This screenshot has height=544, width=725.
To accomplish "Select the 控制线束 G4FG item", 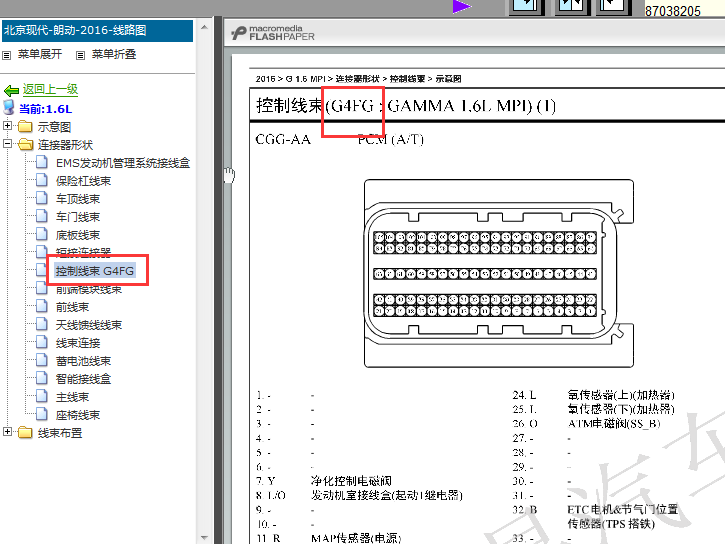I will coord(95,271).
